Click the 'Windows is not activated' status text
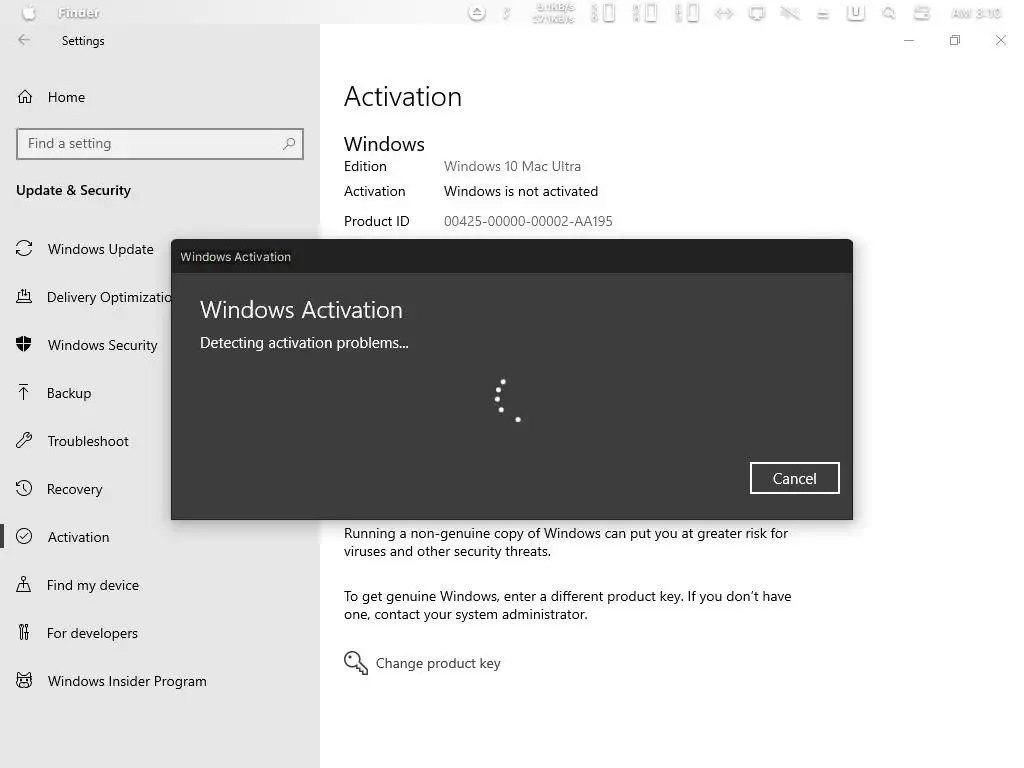Viewport: 1024px width, 768px height. [520, 191]
